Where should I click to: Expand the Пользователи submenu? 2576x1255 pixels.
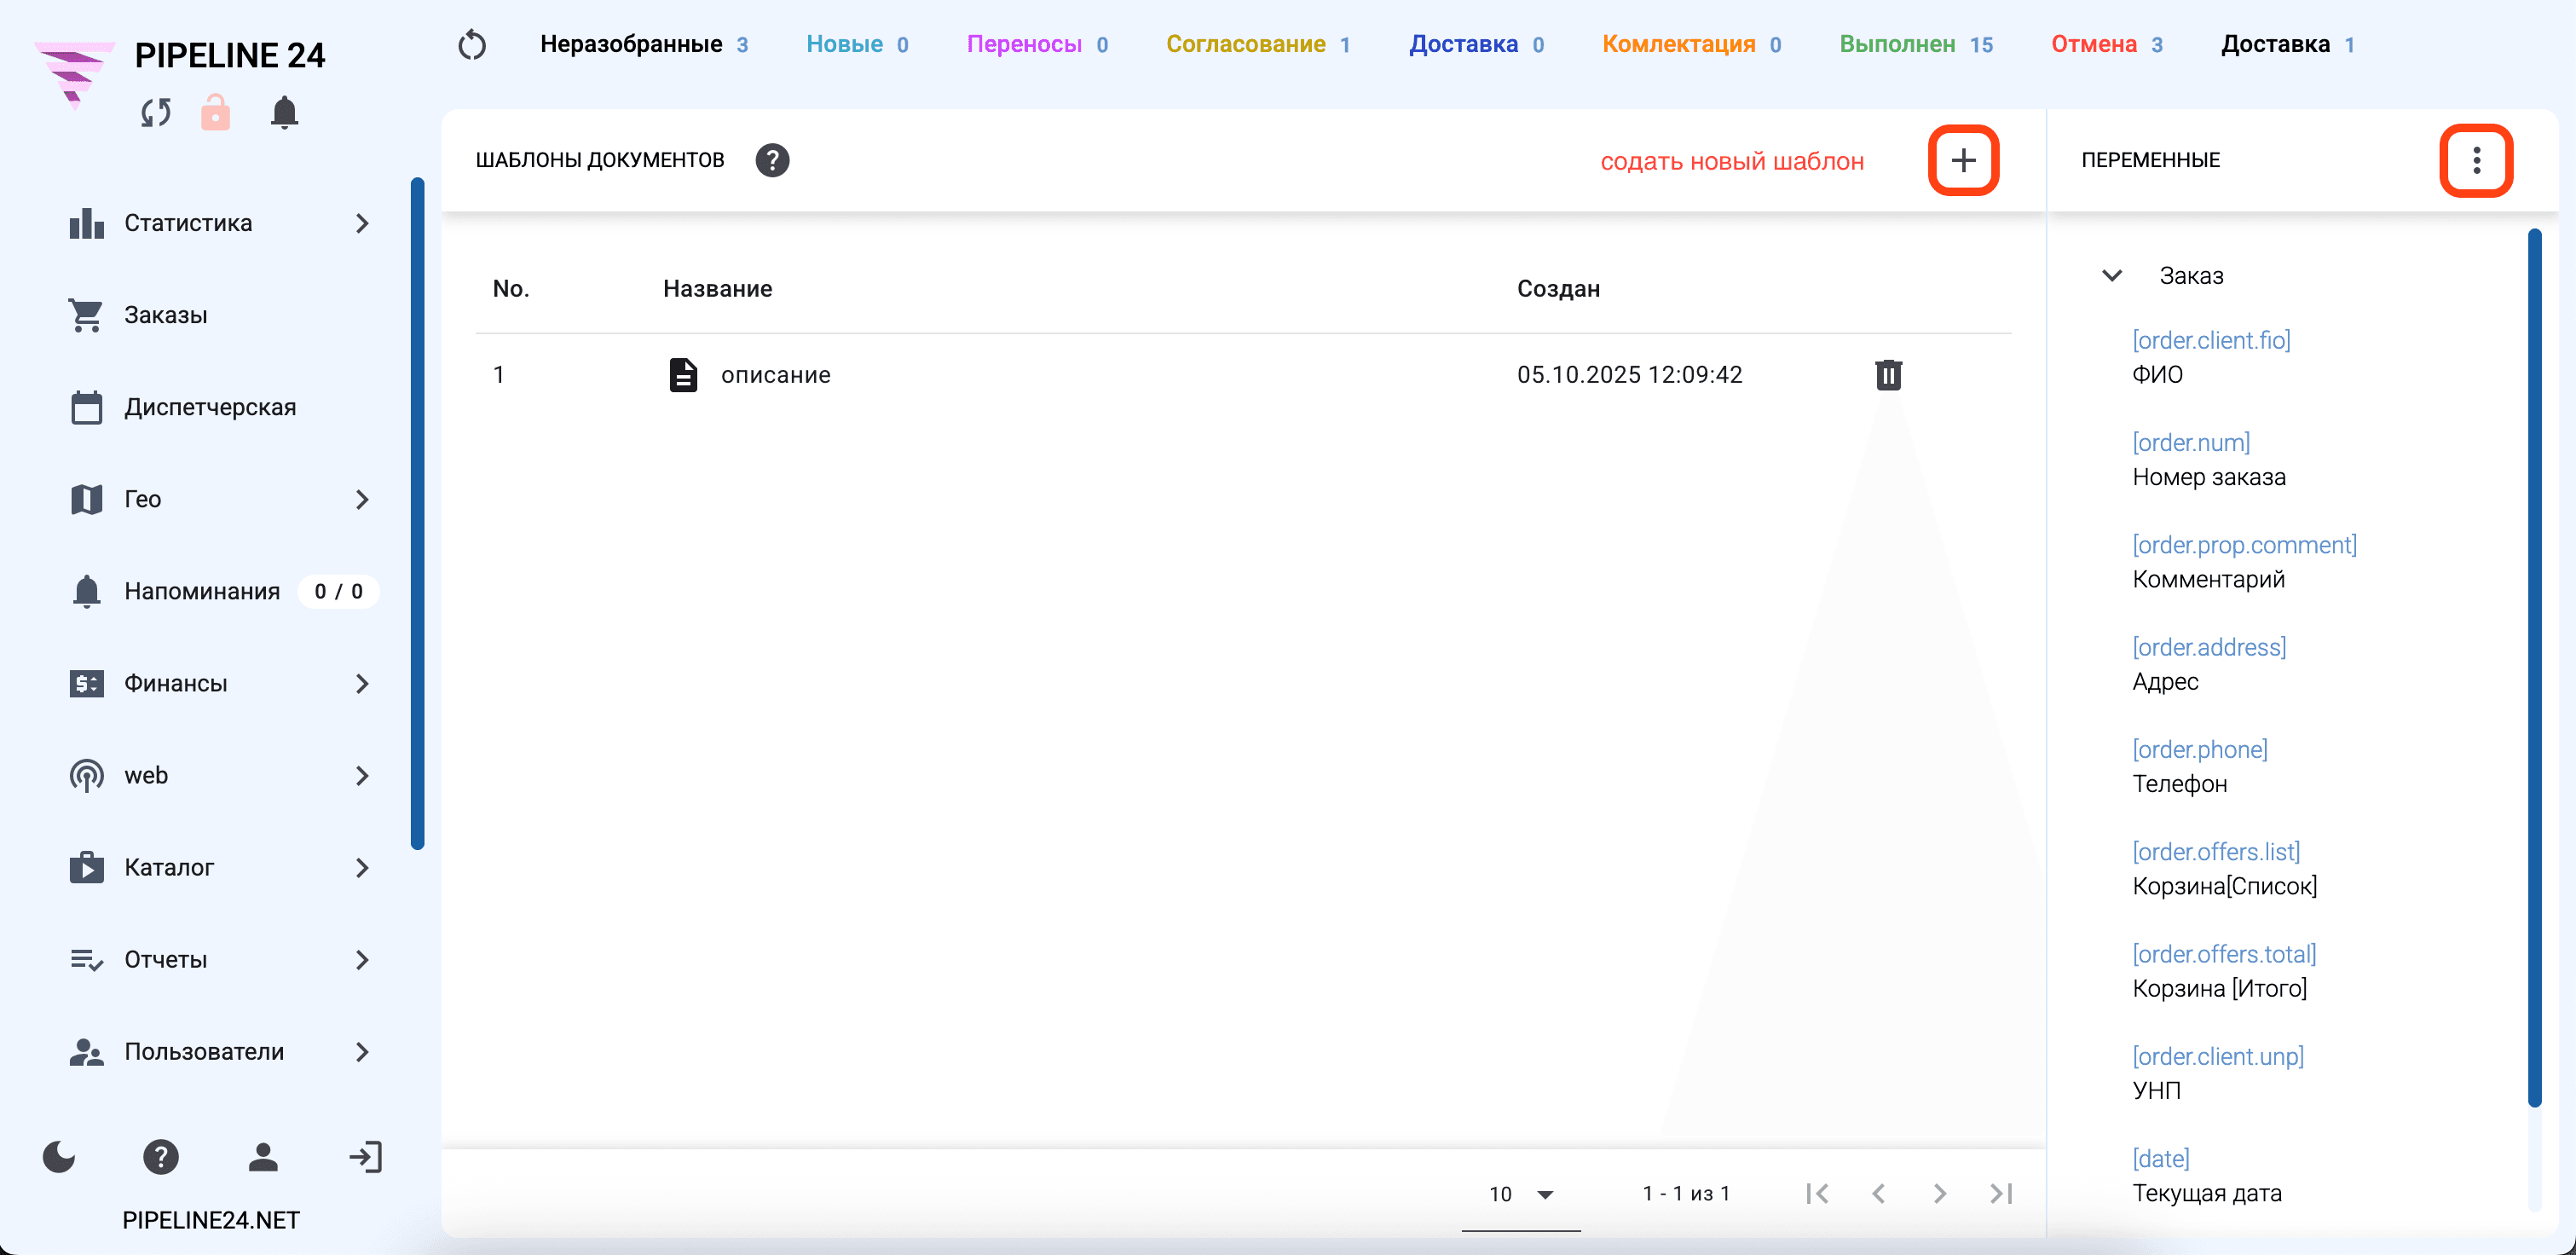click(x=219, y=1051)
